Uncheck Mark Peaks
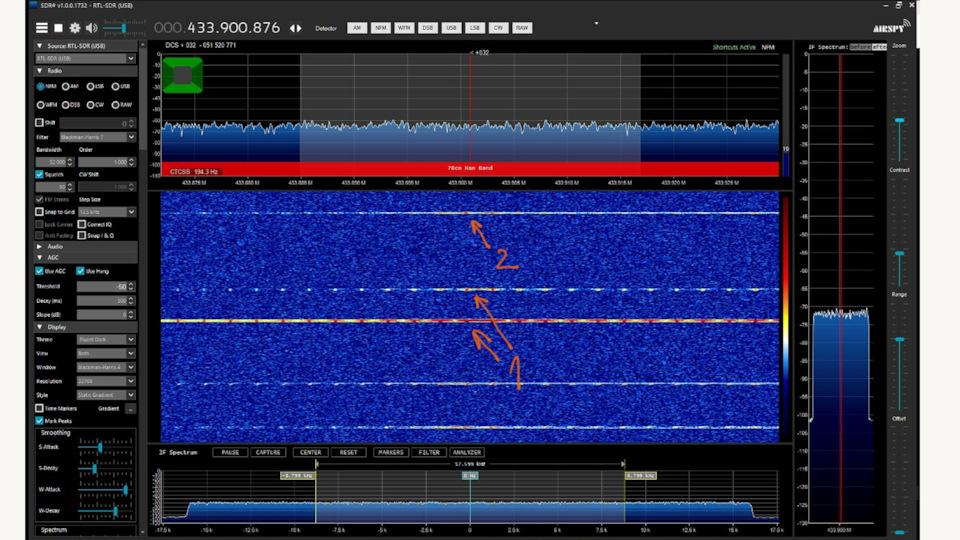This screenshot has width=960, height=540. click(40, 421)
